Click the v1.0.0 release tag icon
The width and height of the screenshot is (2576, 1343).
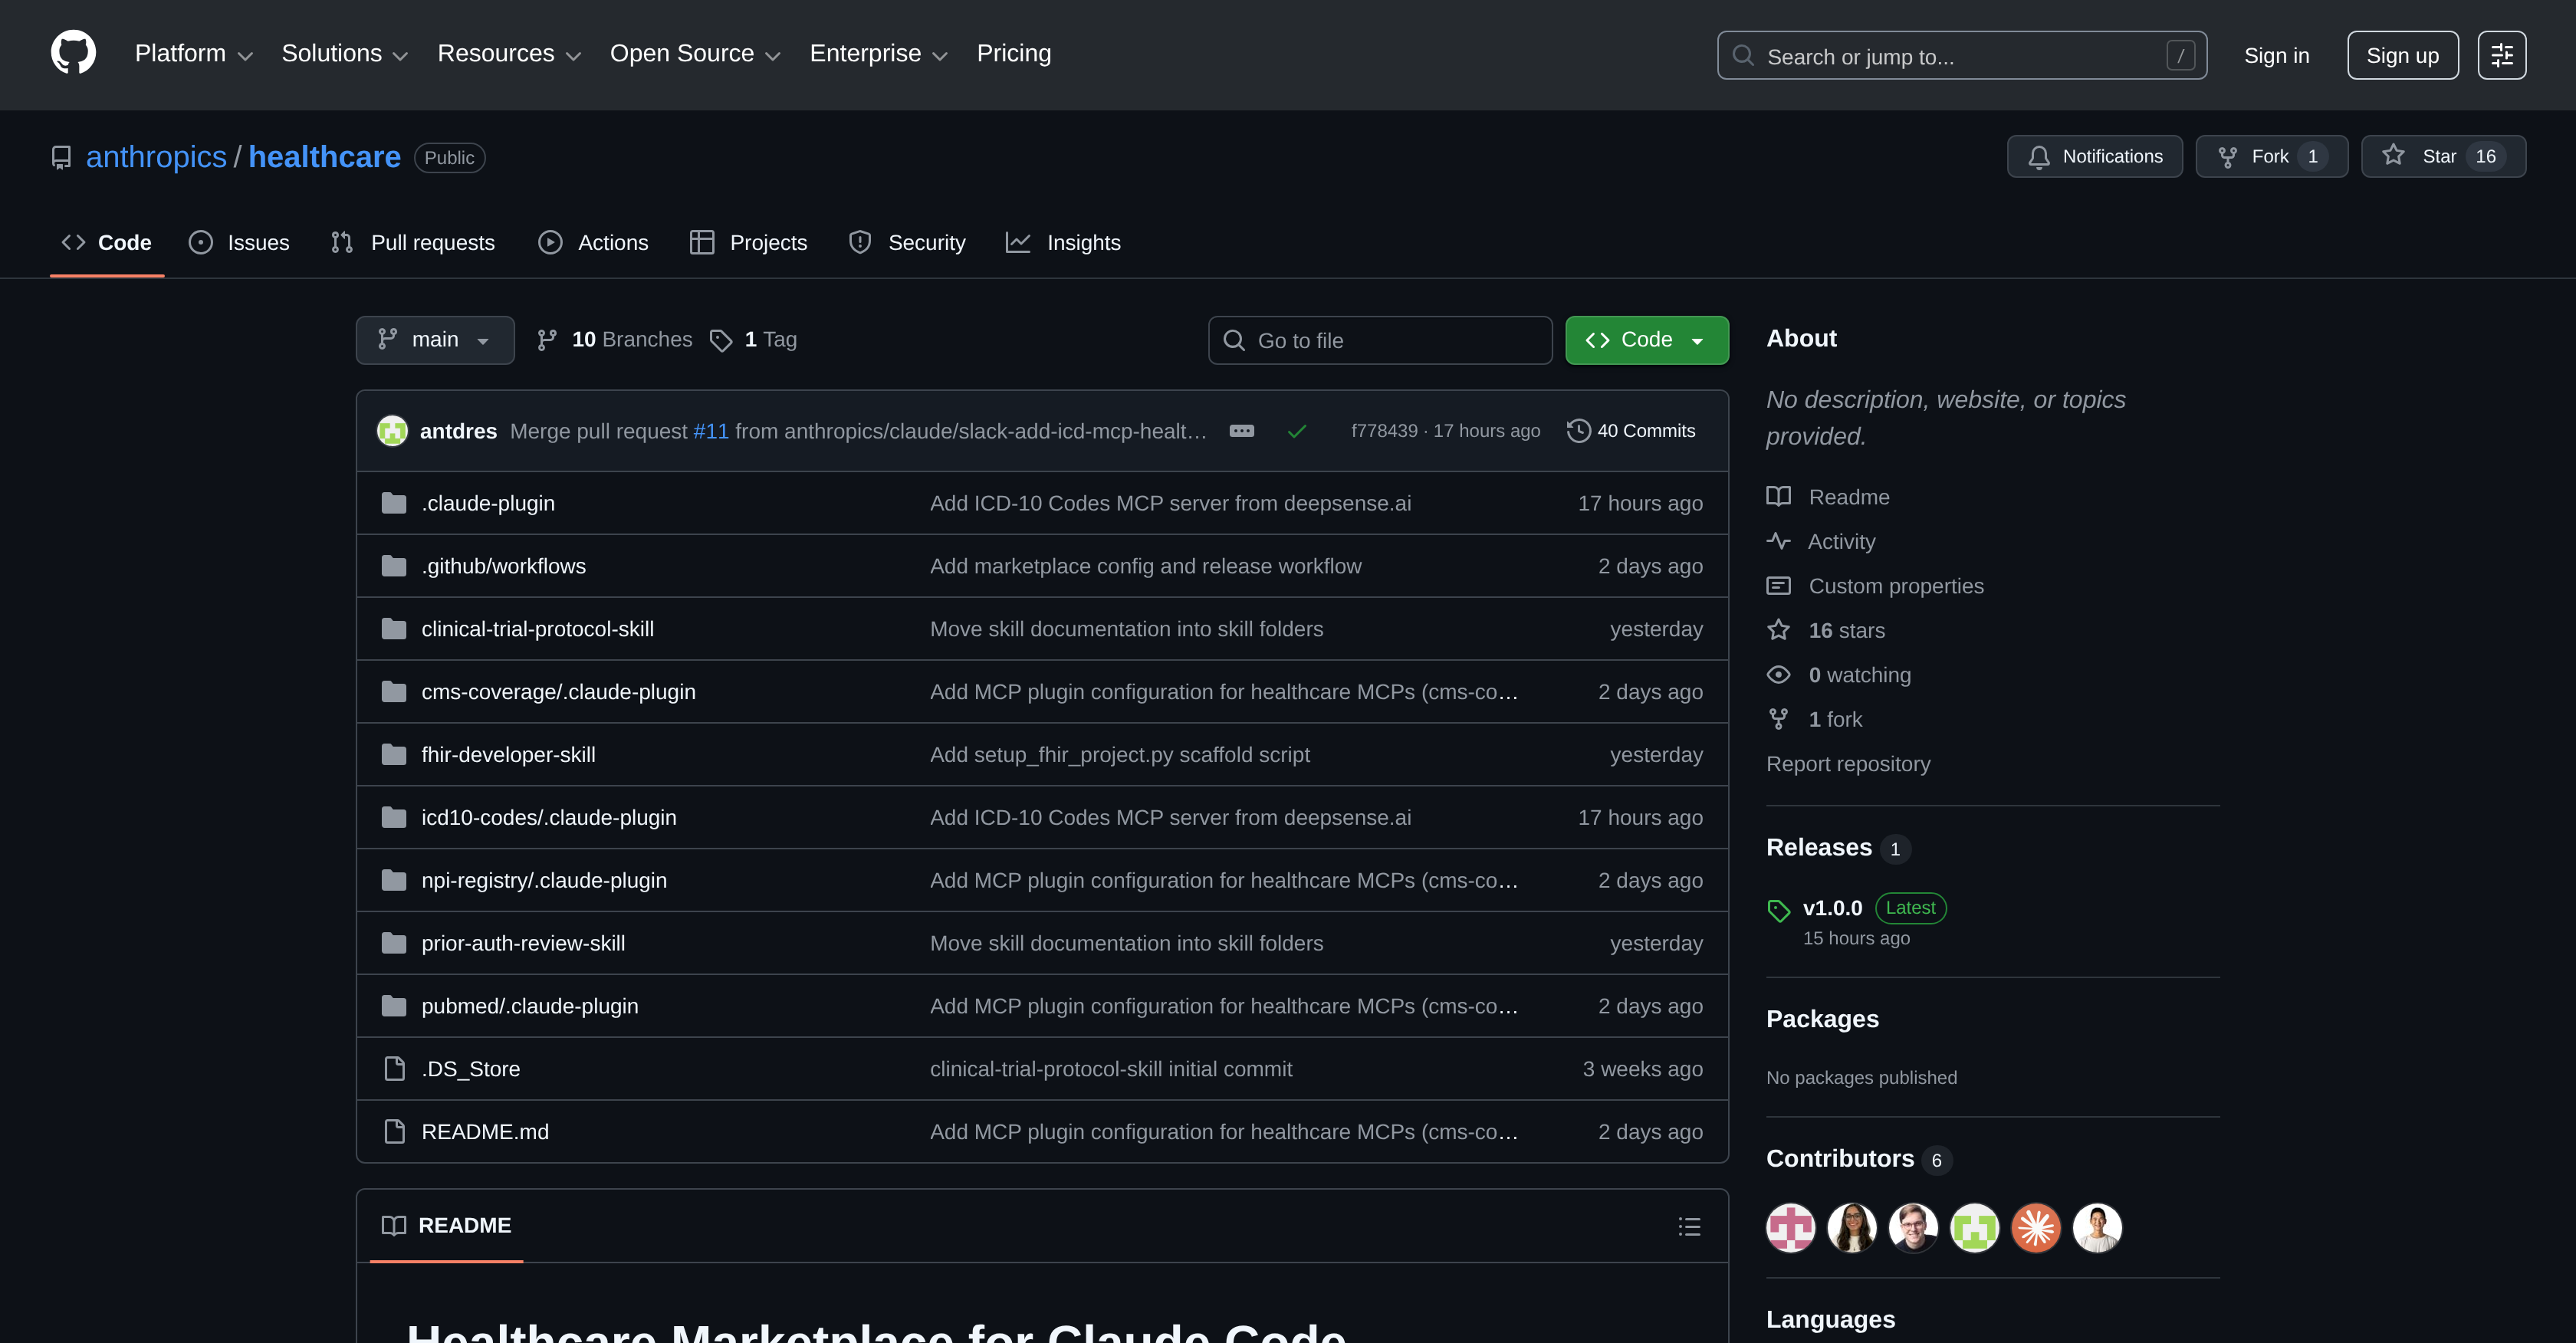[1779, 909]
